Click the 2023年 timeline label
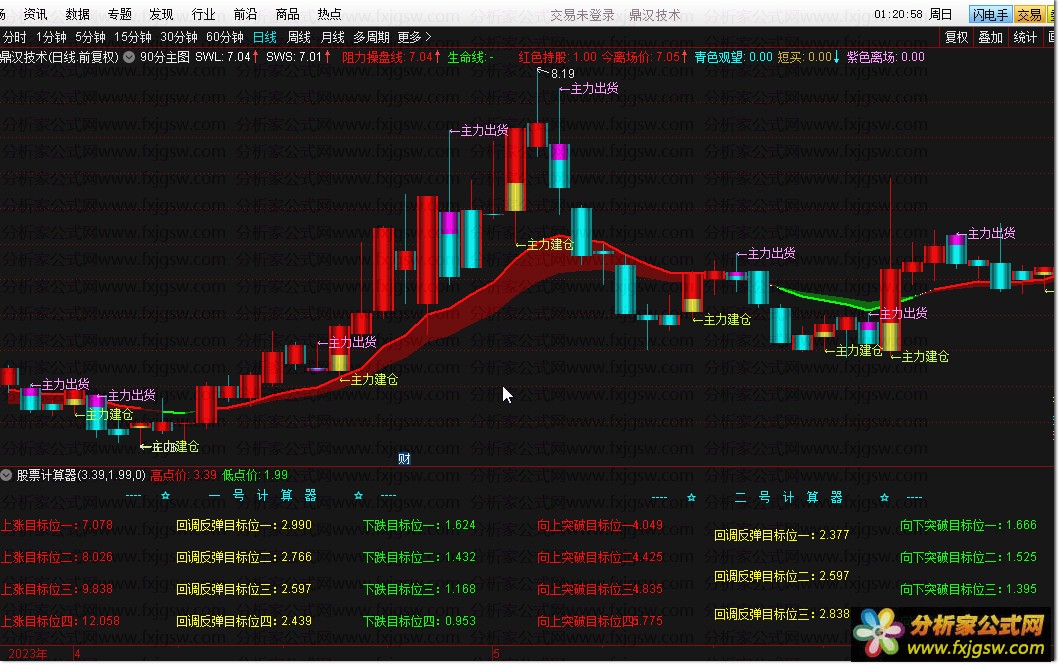 tap(28, 654)
